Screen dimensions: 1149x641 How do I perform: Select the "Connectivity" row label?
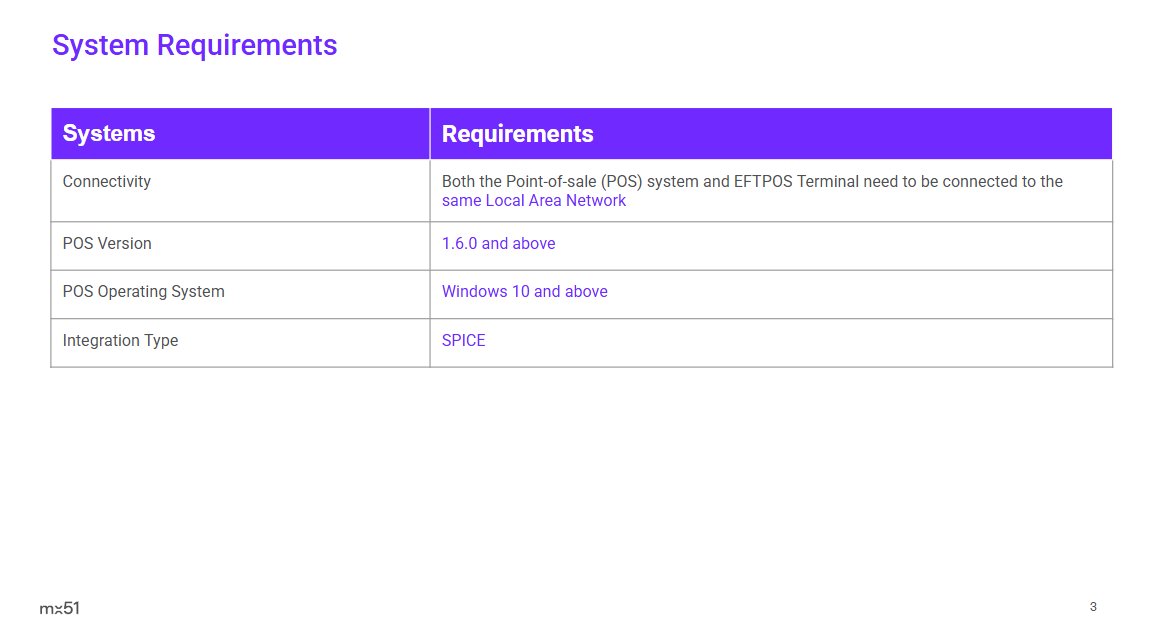click(x=106, y=182)
